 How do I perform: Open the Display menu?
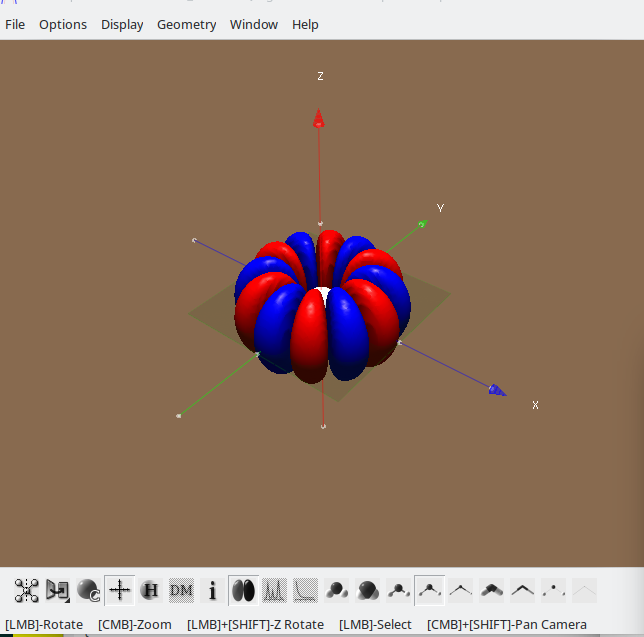tap(122, 24)
